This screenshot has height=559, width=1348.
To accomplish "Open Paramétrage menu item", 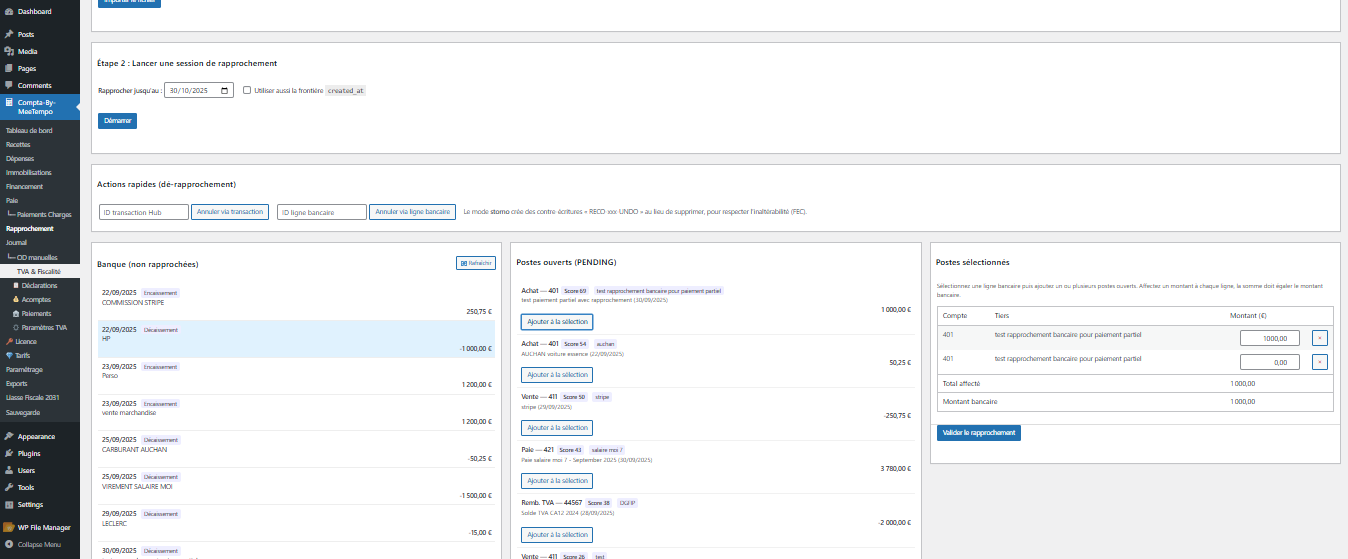I will point(24,369).
